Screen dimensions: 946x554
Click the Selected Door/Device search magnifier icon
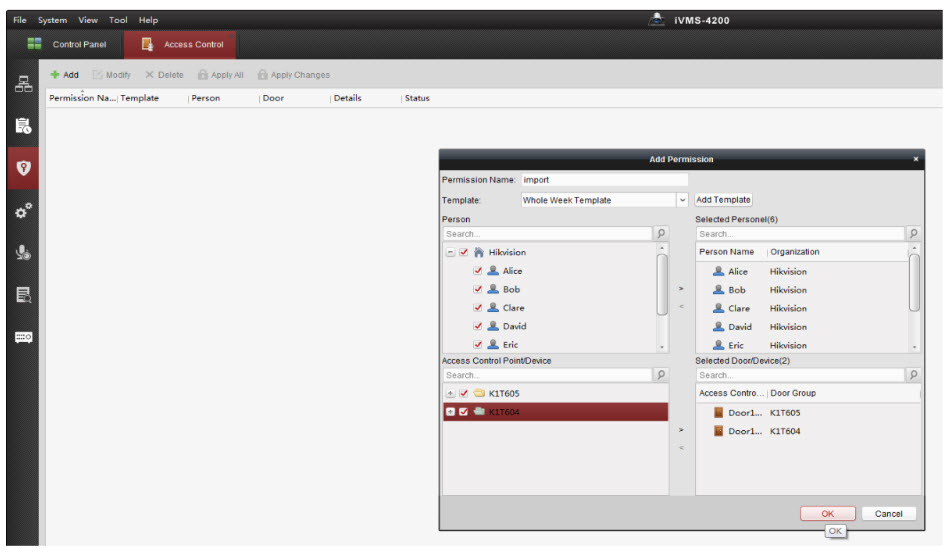pyautogui.click(x=912, y=375)
